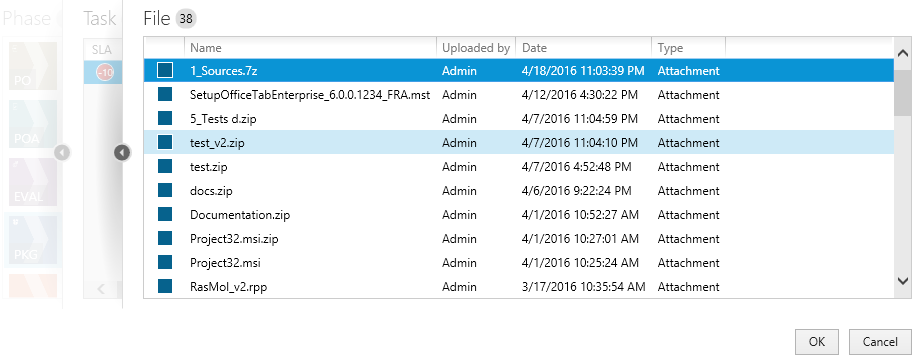
Task: Tick the checkbox for test_v2.zip
Action: coord(165,142)
